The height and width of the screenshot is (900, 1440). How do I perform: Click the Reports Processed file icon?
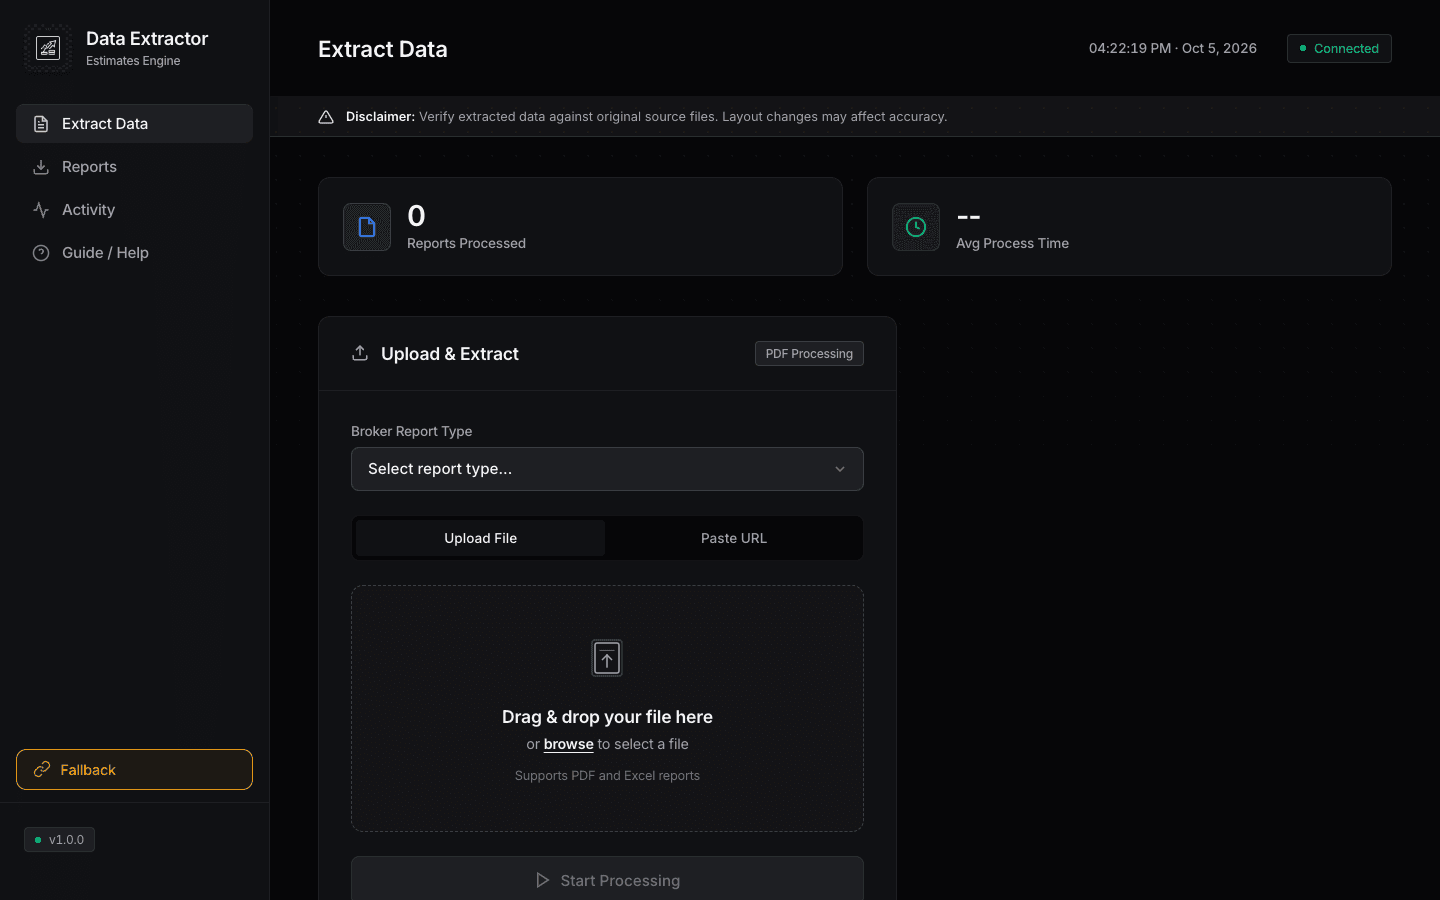click(367, 227)
